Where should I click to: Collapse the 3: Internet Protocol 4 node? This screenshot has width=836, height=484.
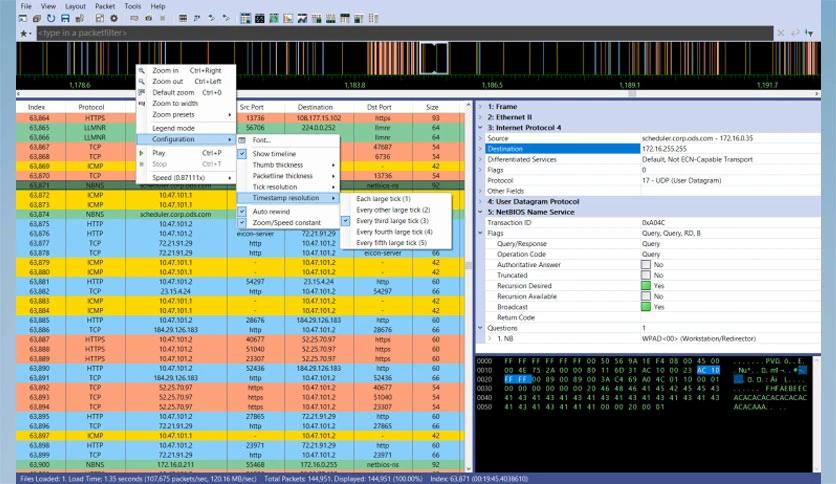coord(480,128)
